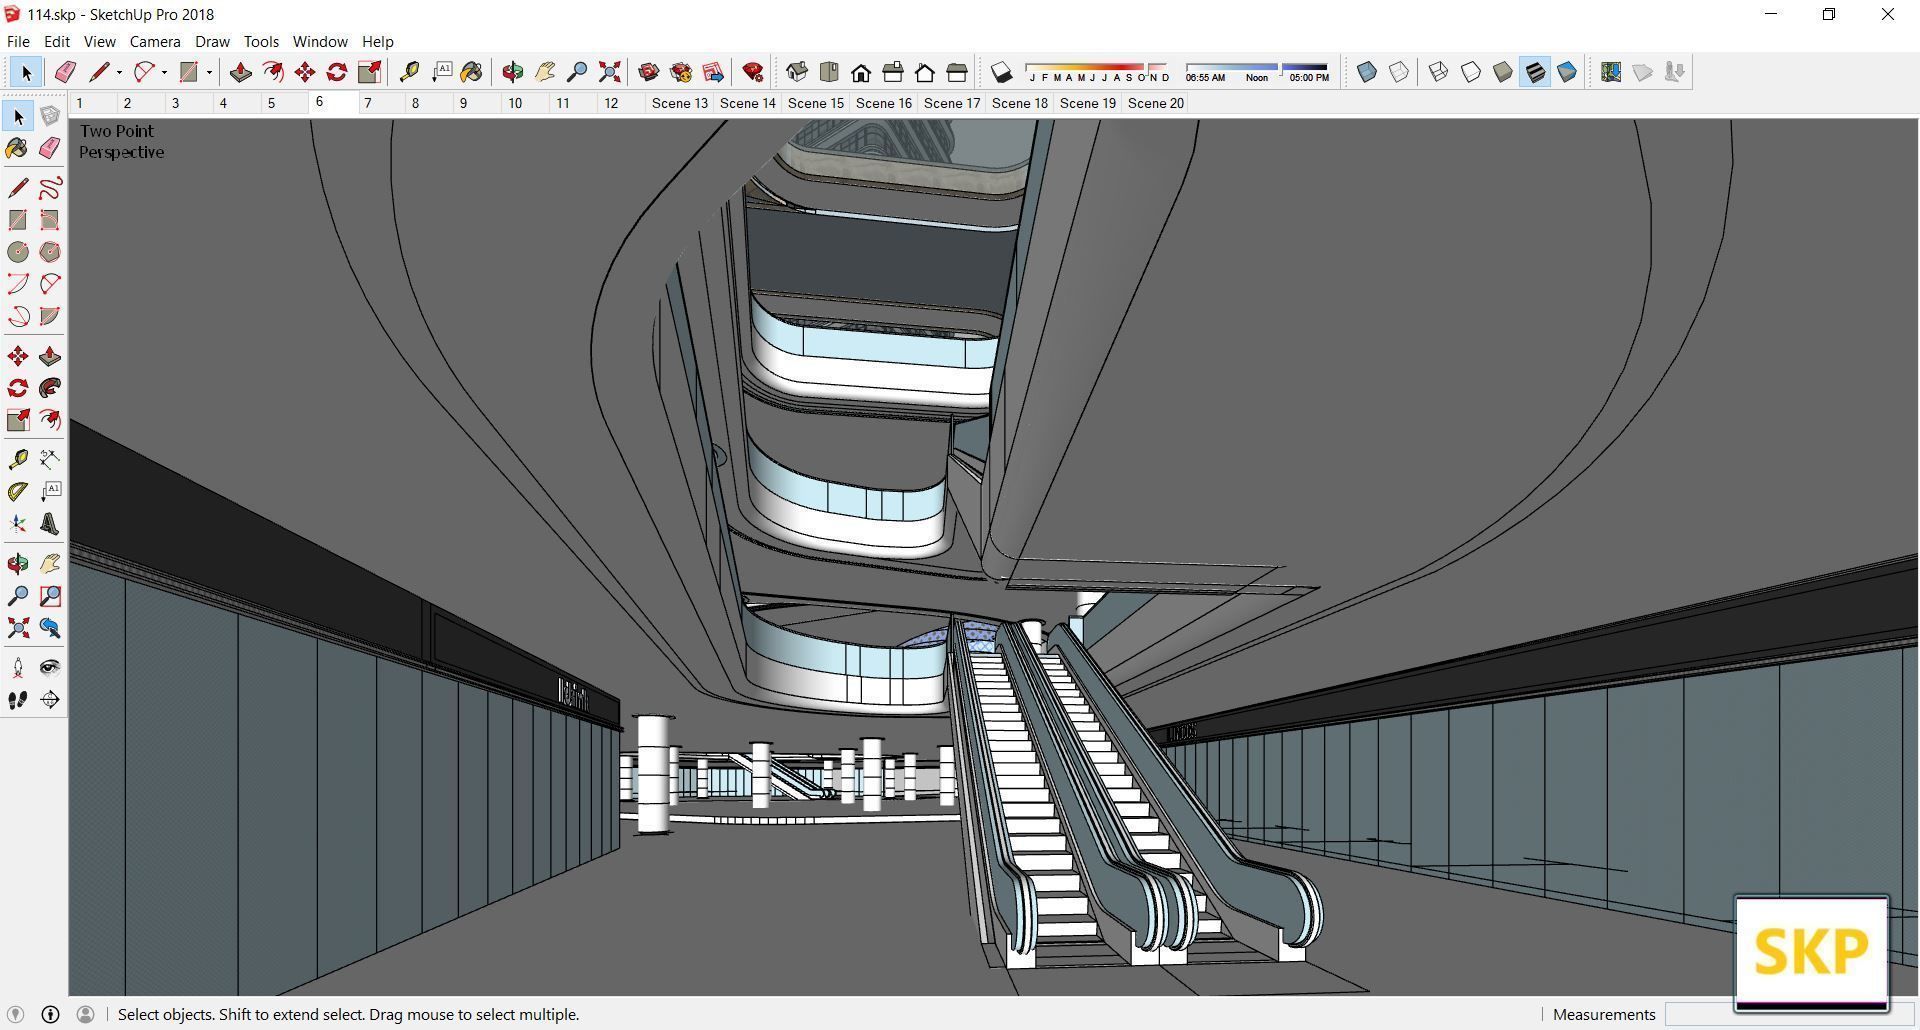
Task: Pick the Protractor tool
Action: [18, 491]
